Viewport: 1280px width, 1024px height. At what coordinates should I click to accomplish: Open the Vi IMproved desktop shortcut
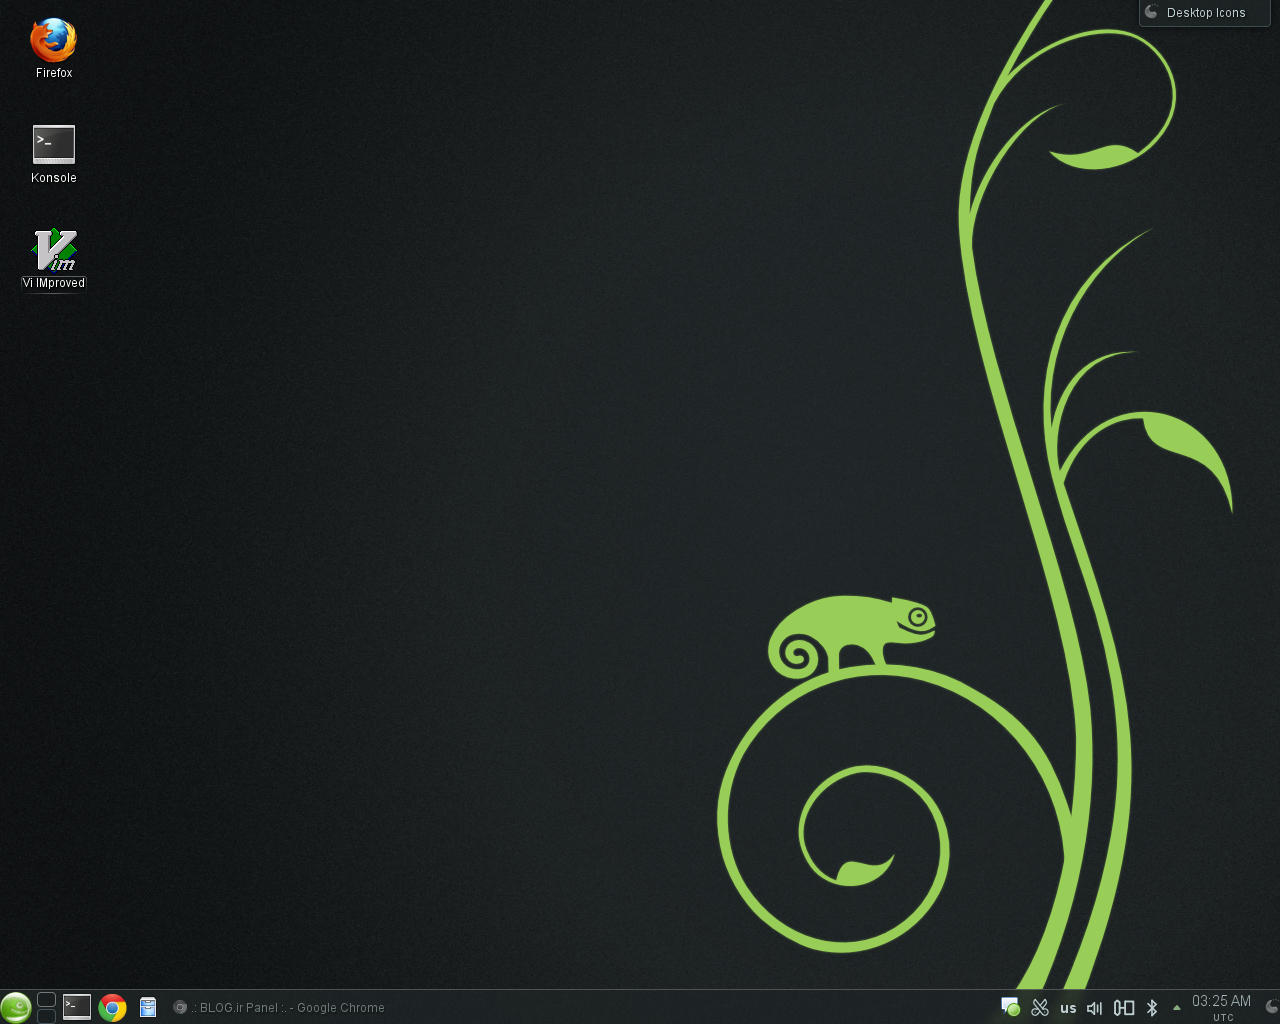tap(54, 251)
